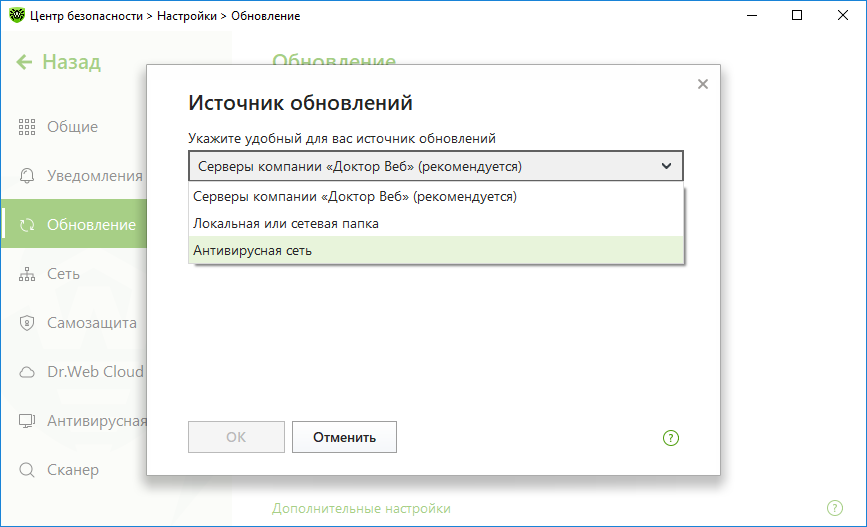The width and height of the screenshot is (867, 527).
Task: Choose Антивирусная сеть in the dropdown list
Action: [436, 251]
